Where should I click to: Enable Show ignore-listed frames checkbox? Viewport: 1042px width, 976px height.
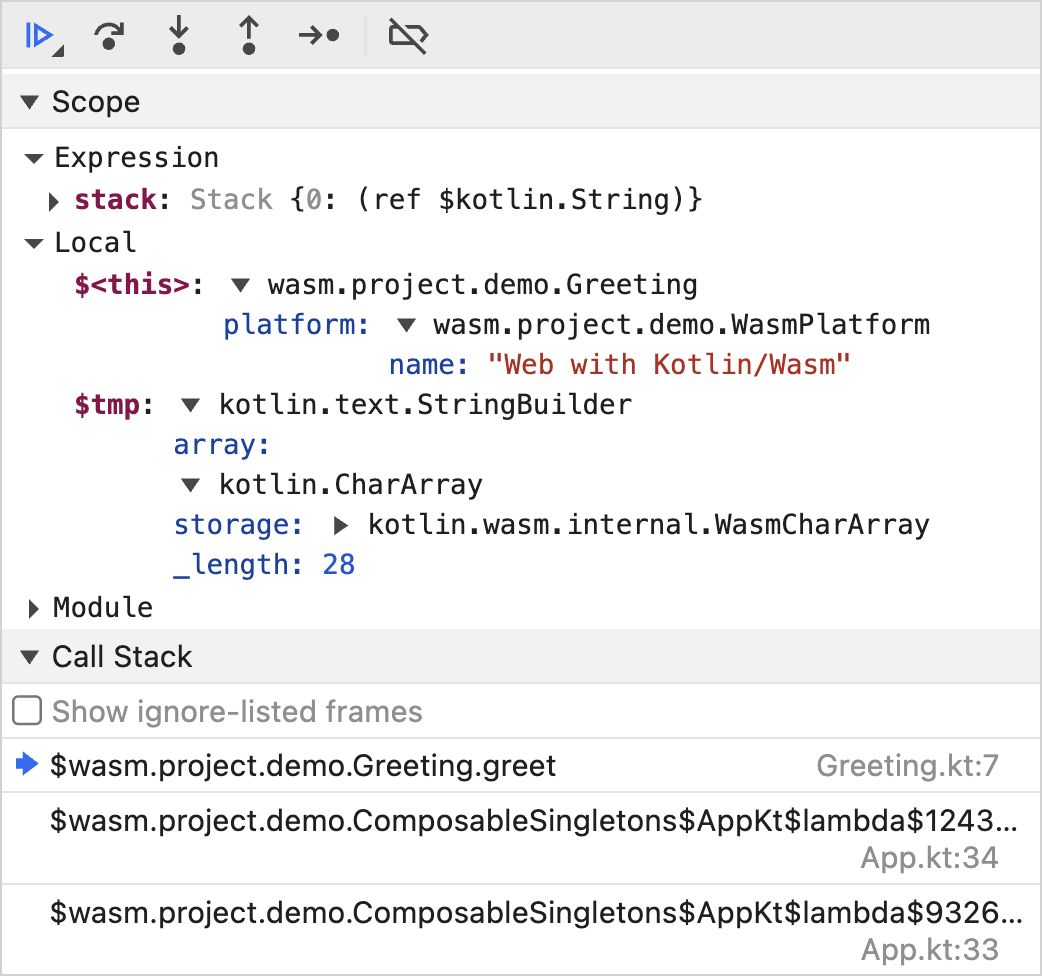click(x=27, y=712)
